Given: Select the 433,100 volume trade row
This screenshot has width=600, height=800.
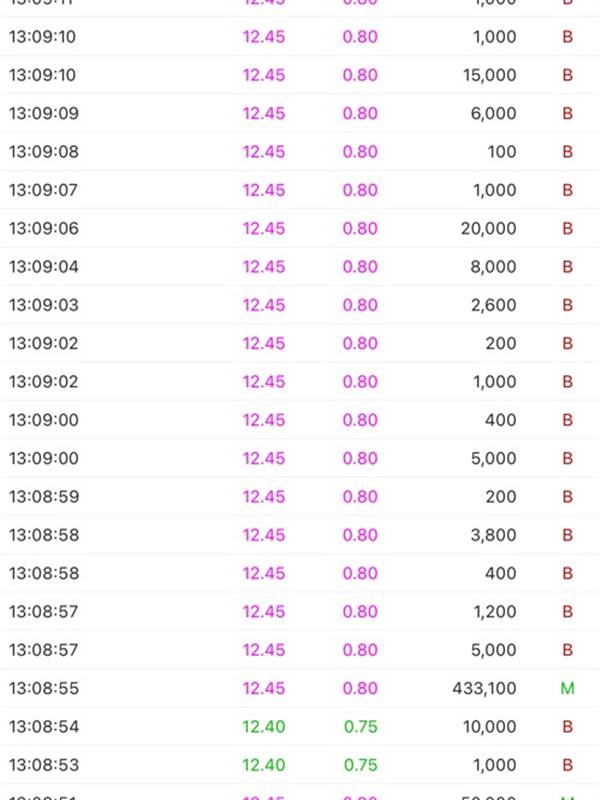Looking at the screenshot, I should coord(300,688).
